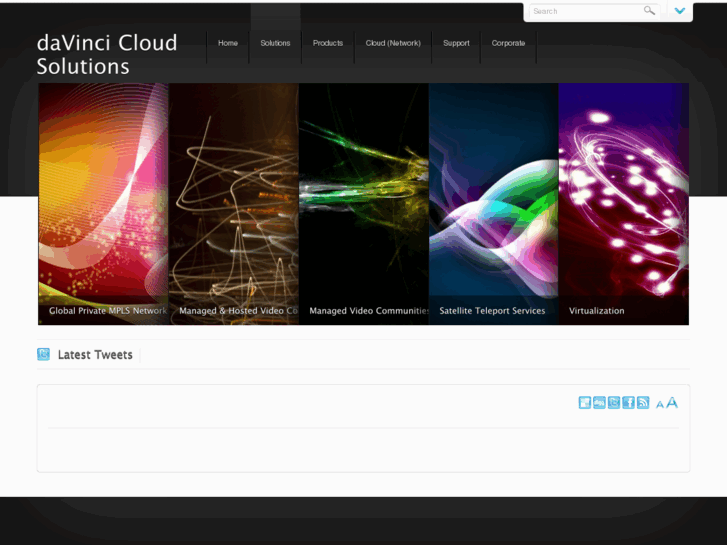Open the Corporate menu item

[509, 43]
